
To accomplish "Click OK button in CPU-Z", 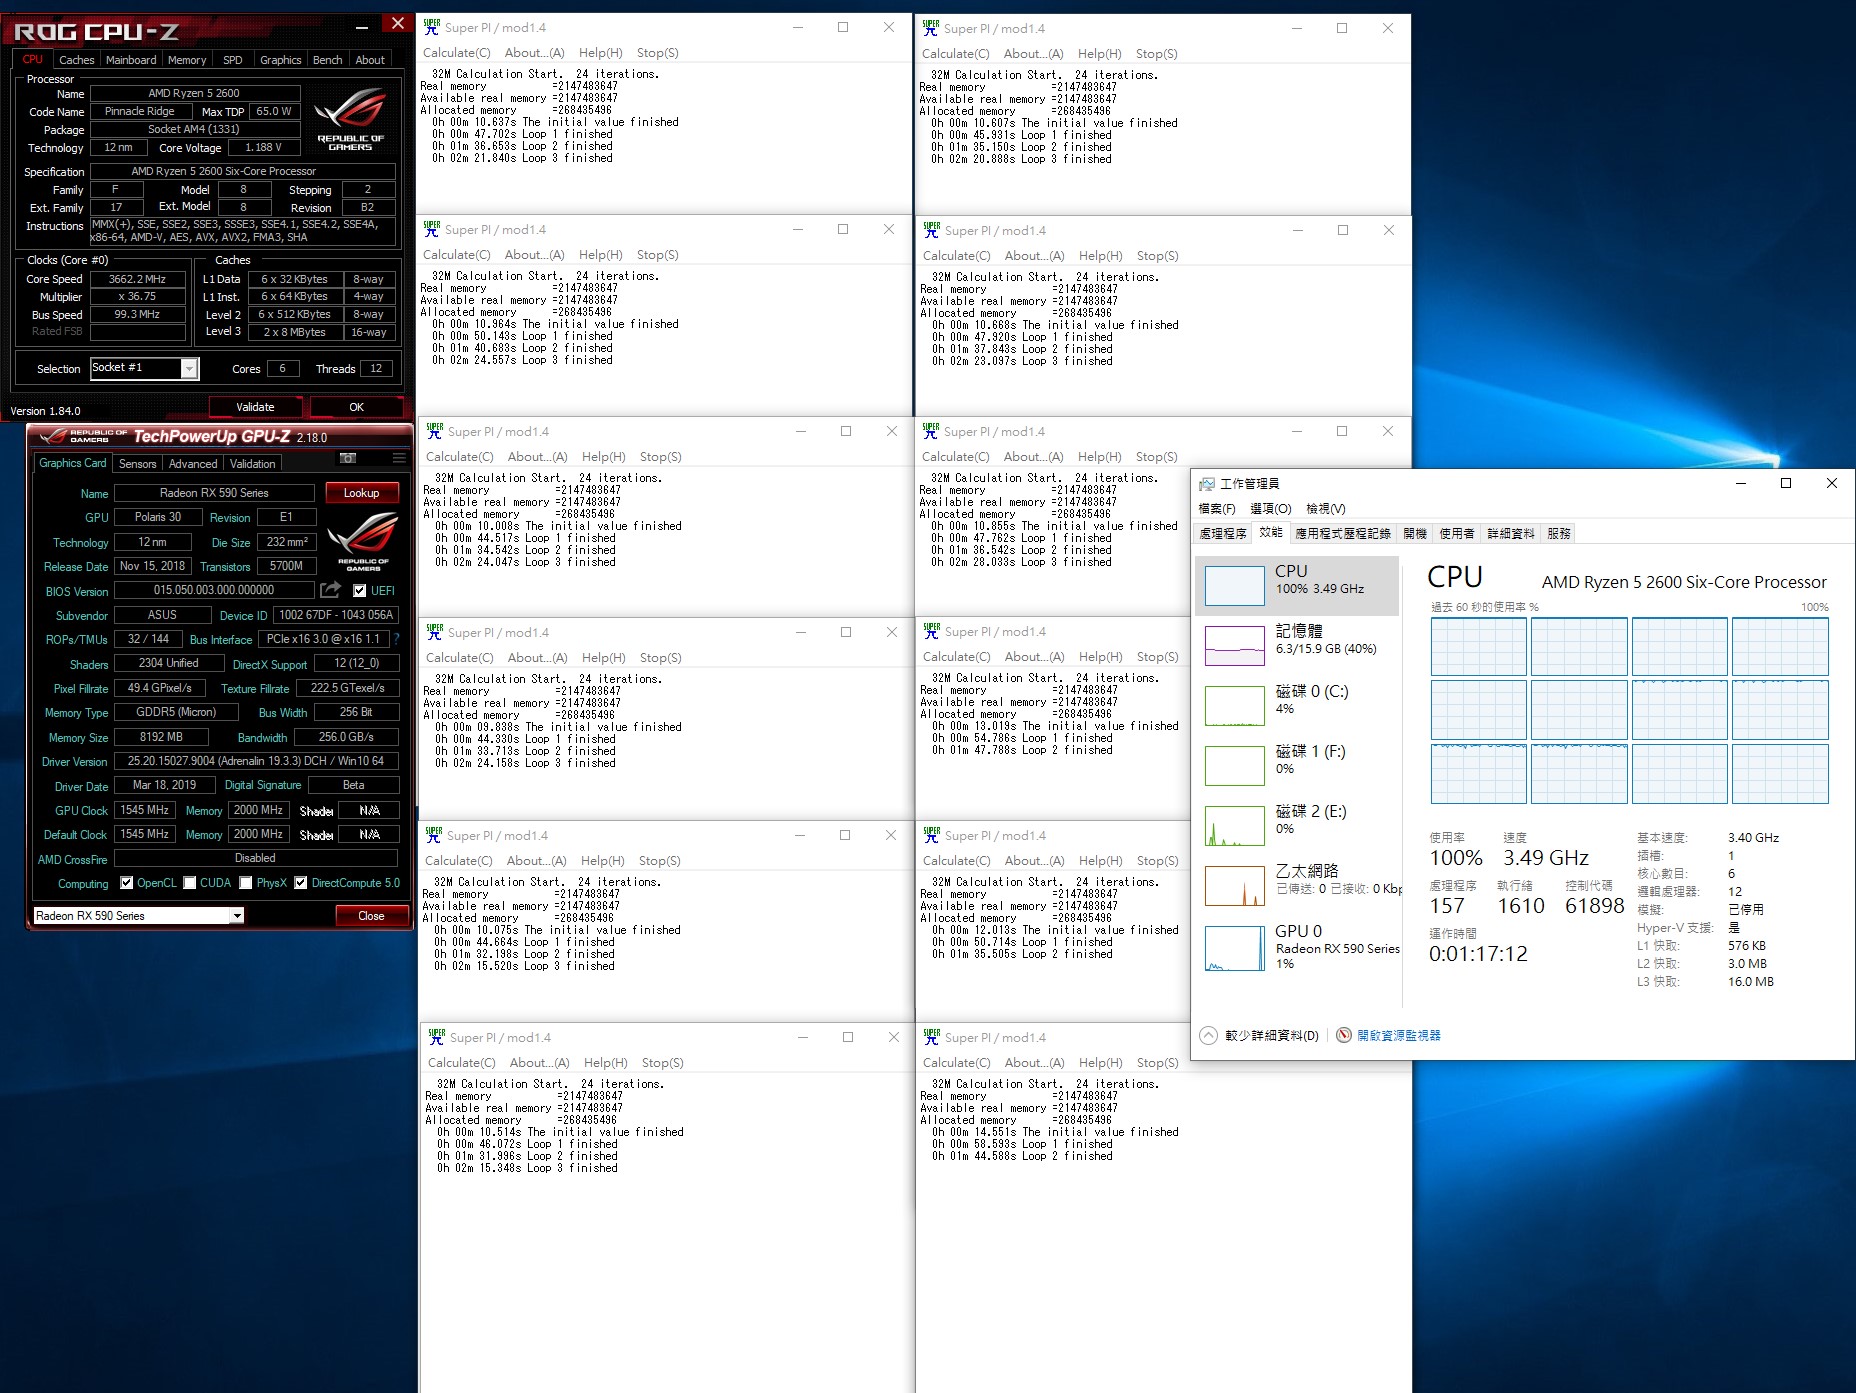I will pyautogui.click(x=356, y=407).
